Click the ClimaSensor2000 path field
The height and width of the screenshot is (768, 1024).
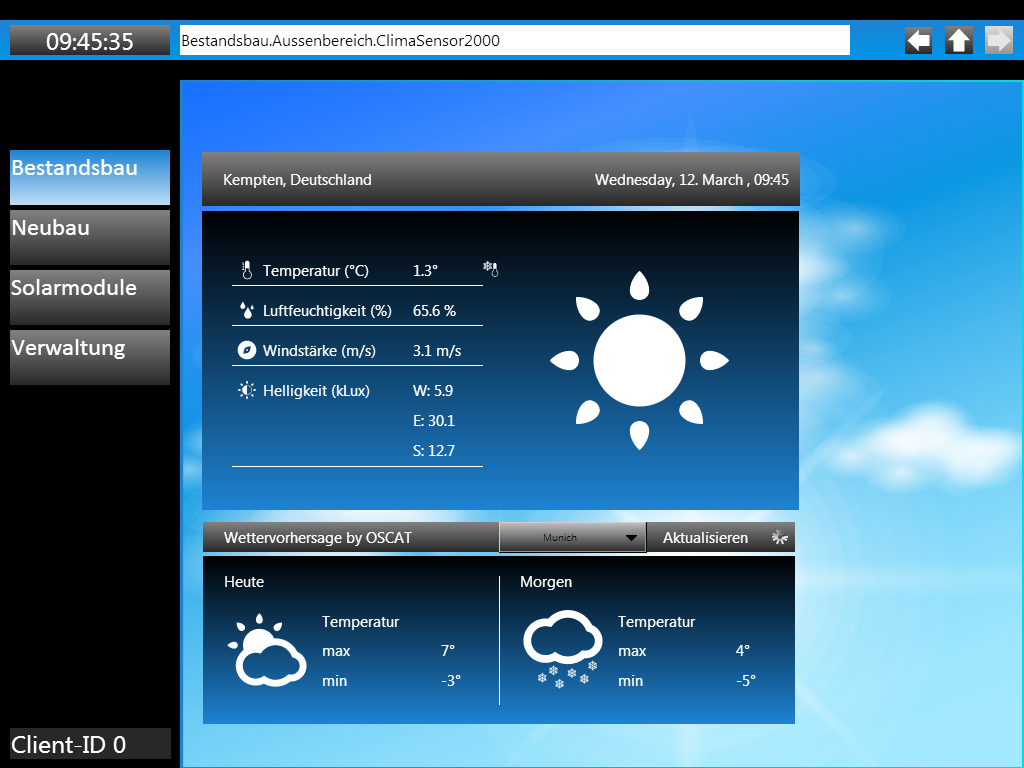click(514, 41)
